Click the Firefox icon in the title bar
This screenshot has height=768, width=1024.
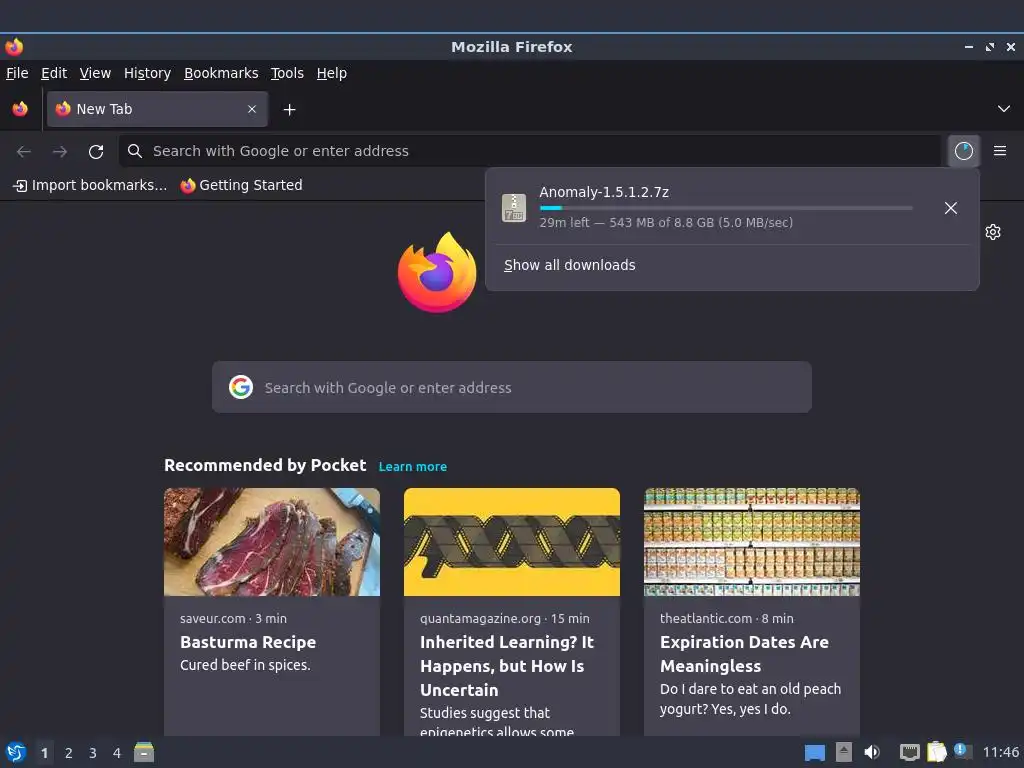[14, 47]
